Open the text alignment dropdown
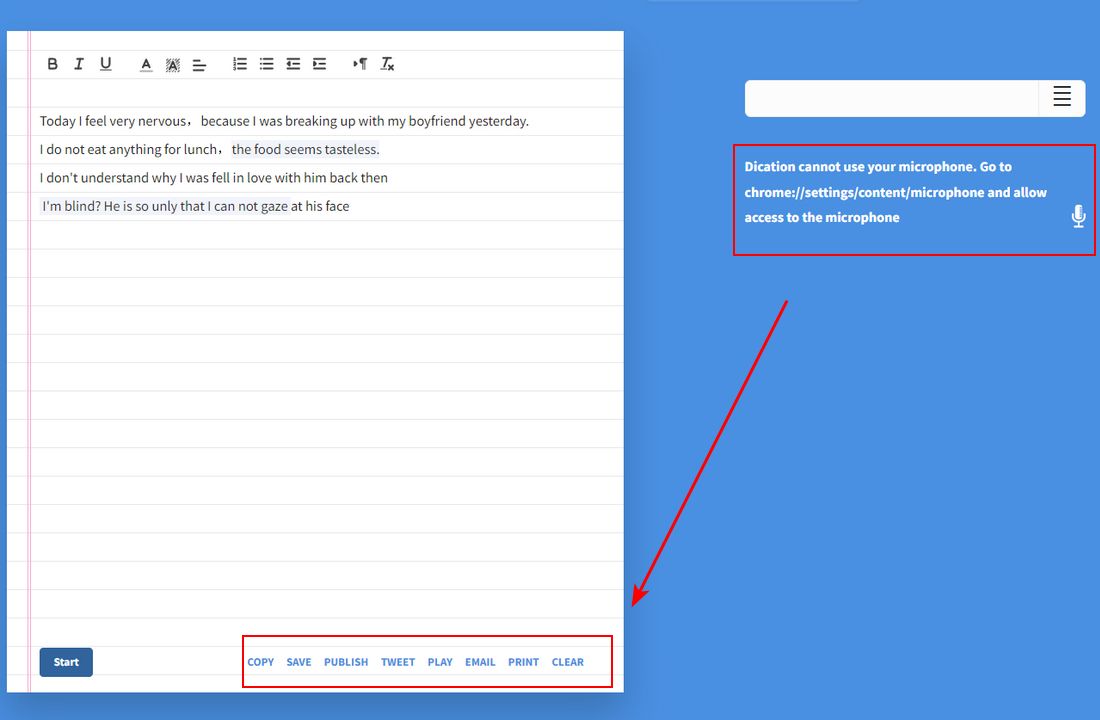The height and width of the screenshot is (720, 1100). (x=199, y=65)
